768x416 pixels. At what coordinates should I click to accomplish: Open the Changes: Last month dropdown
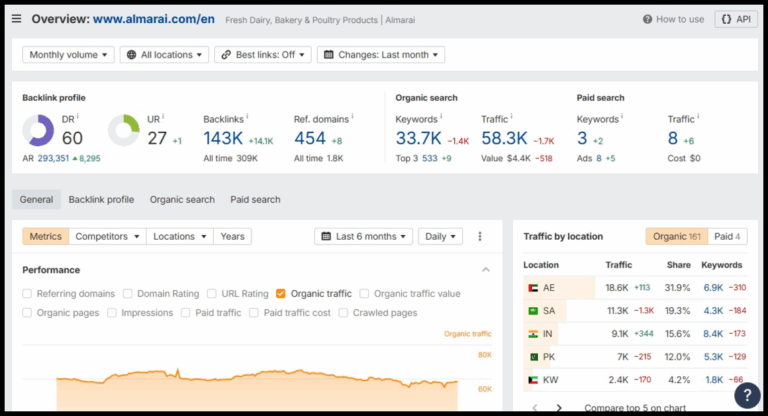(x=381, y=55)
